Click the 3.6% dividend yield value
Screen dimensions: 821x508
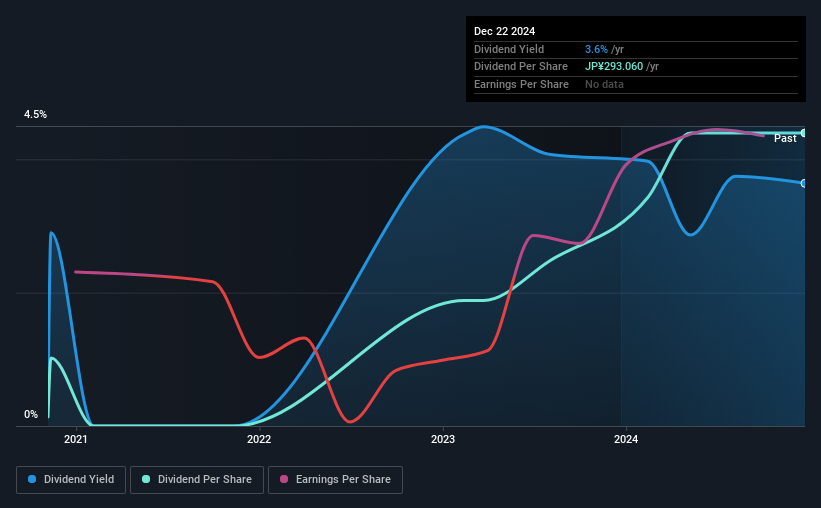[596, 49]
